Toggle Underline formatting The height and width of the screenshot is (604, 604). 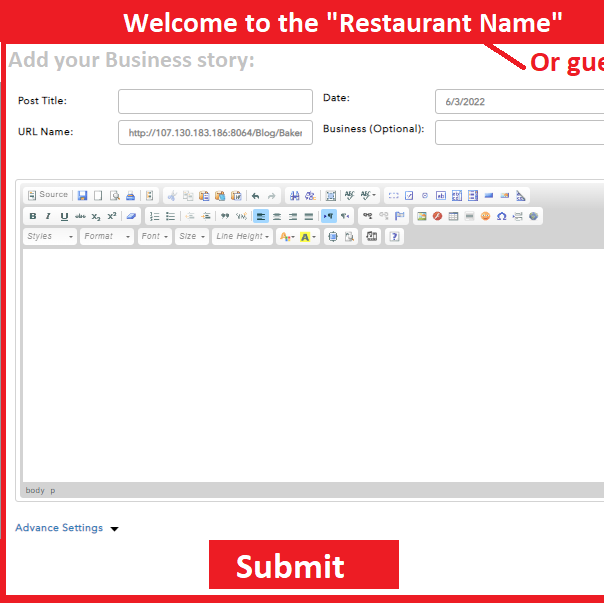pyautogui.click(x=64, y=216)
